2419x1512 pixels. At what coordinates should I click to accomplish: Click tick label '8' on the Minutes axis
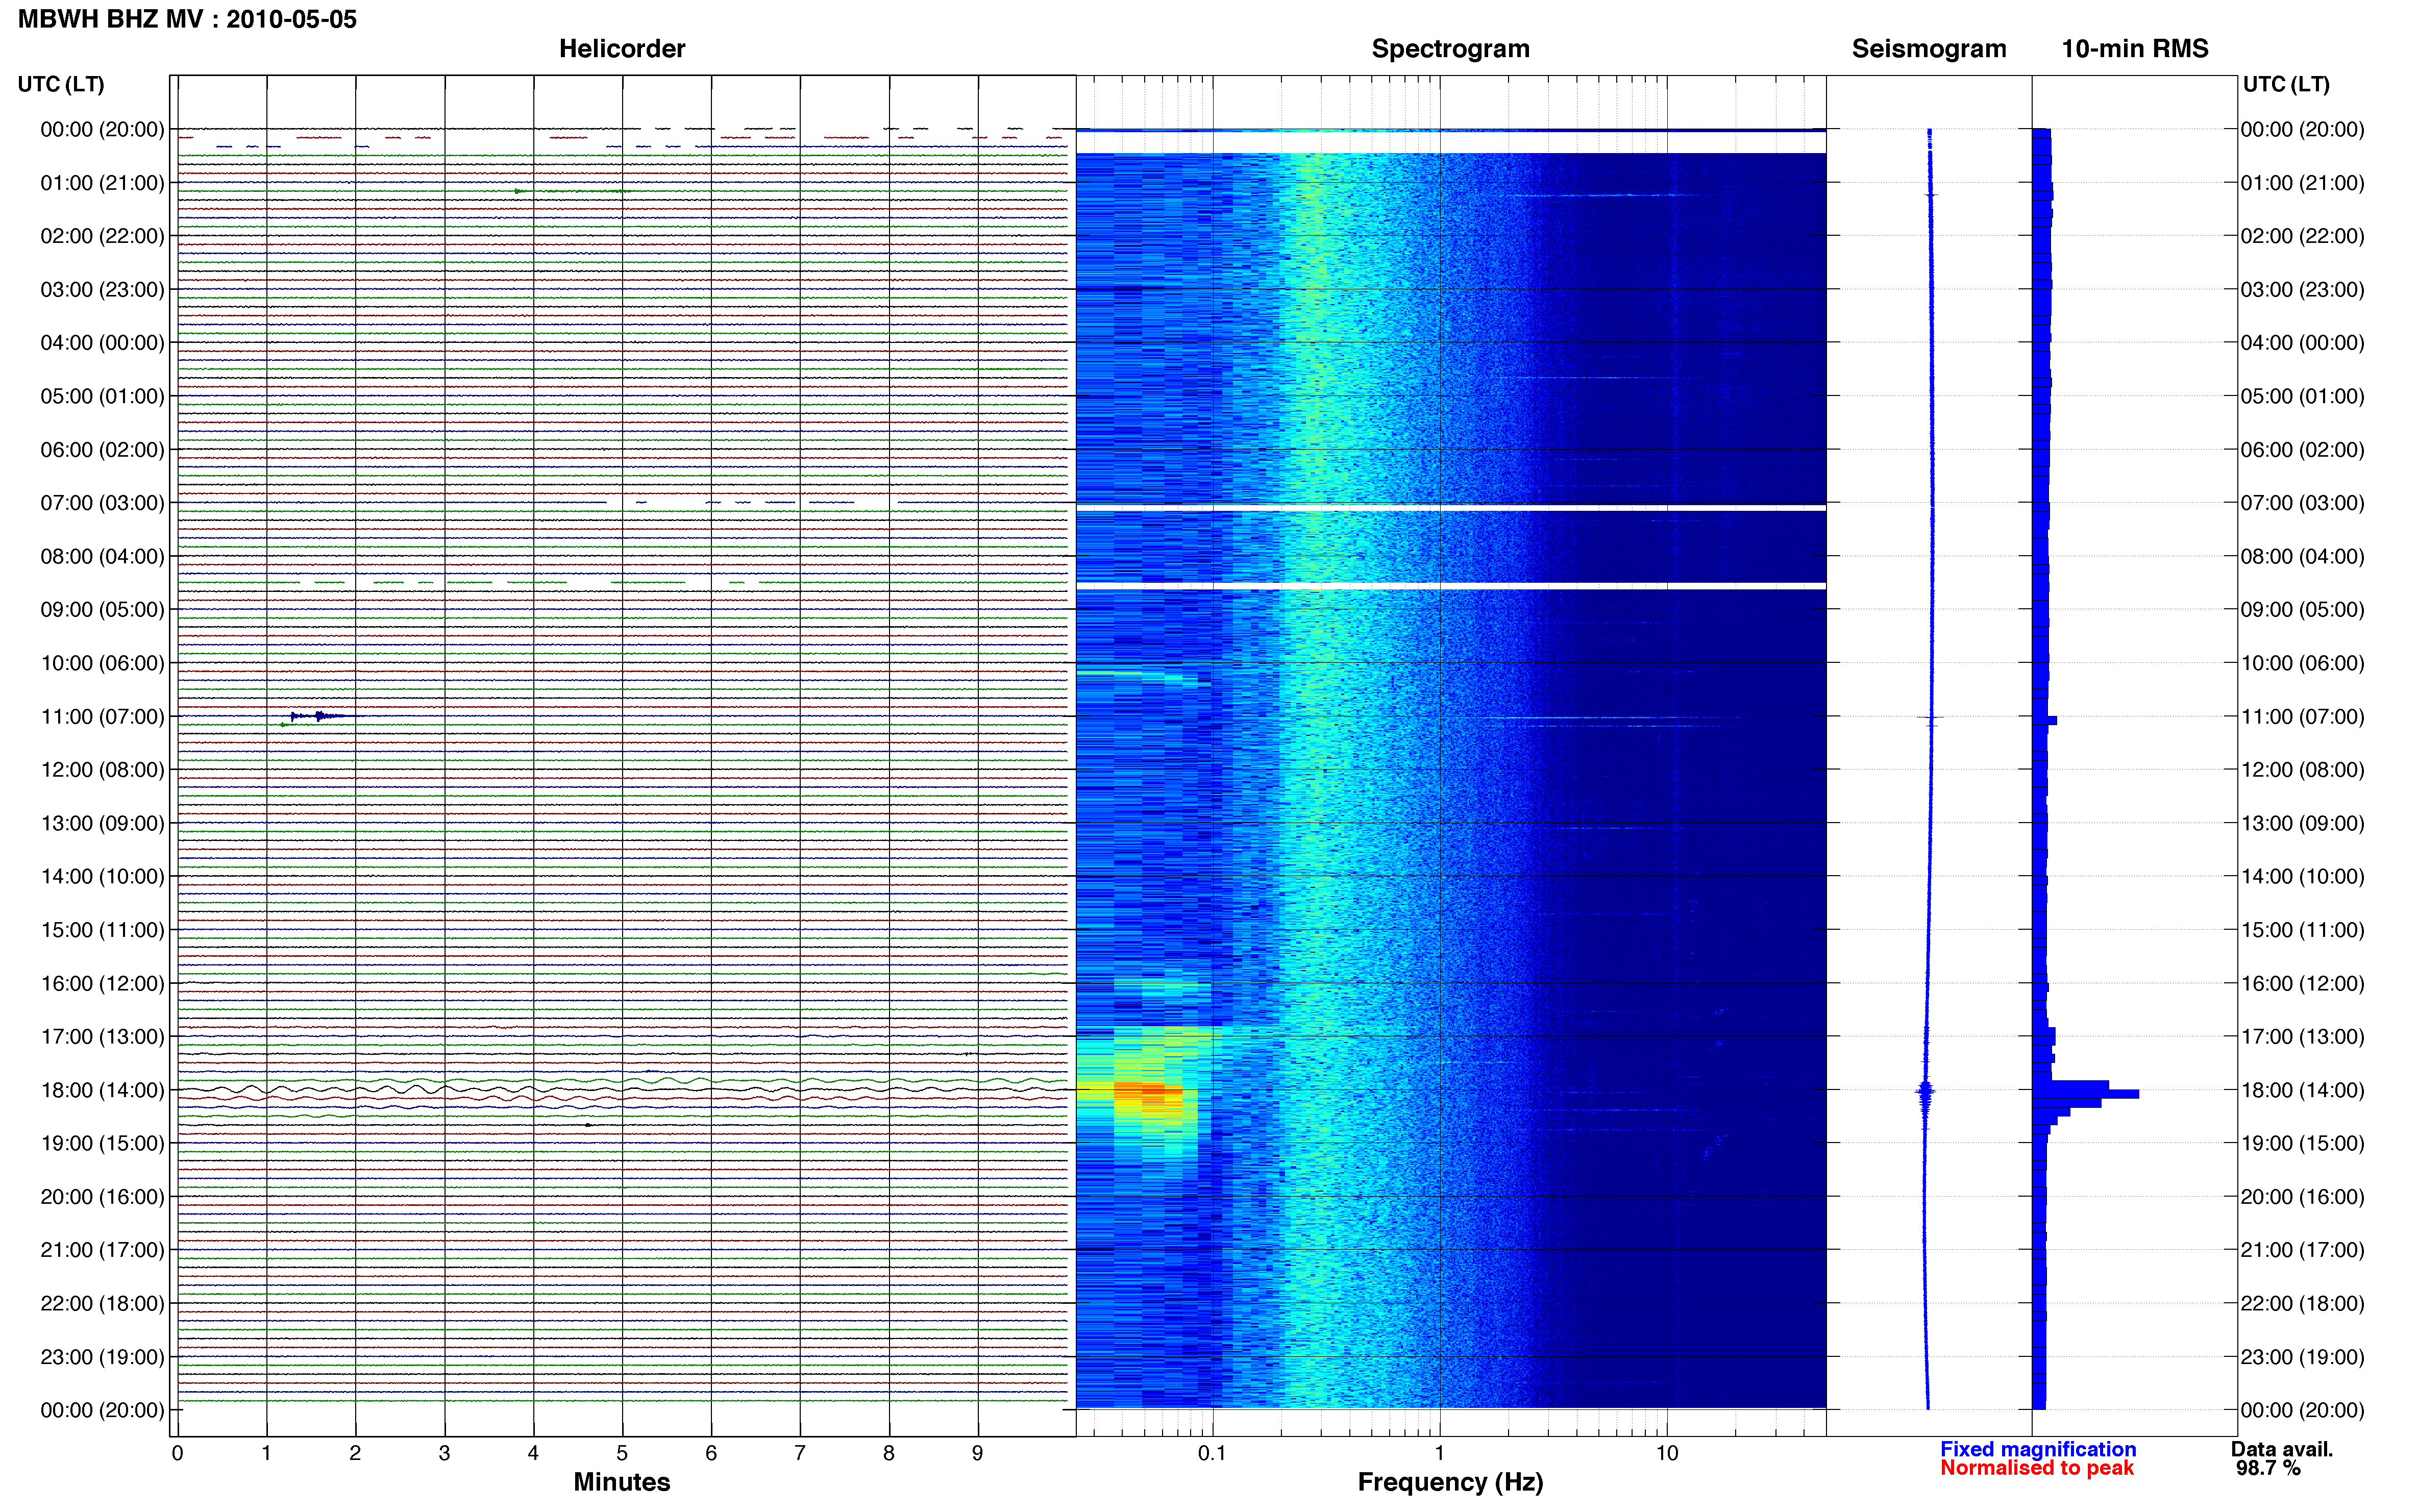click(888, 1454)
